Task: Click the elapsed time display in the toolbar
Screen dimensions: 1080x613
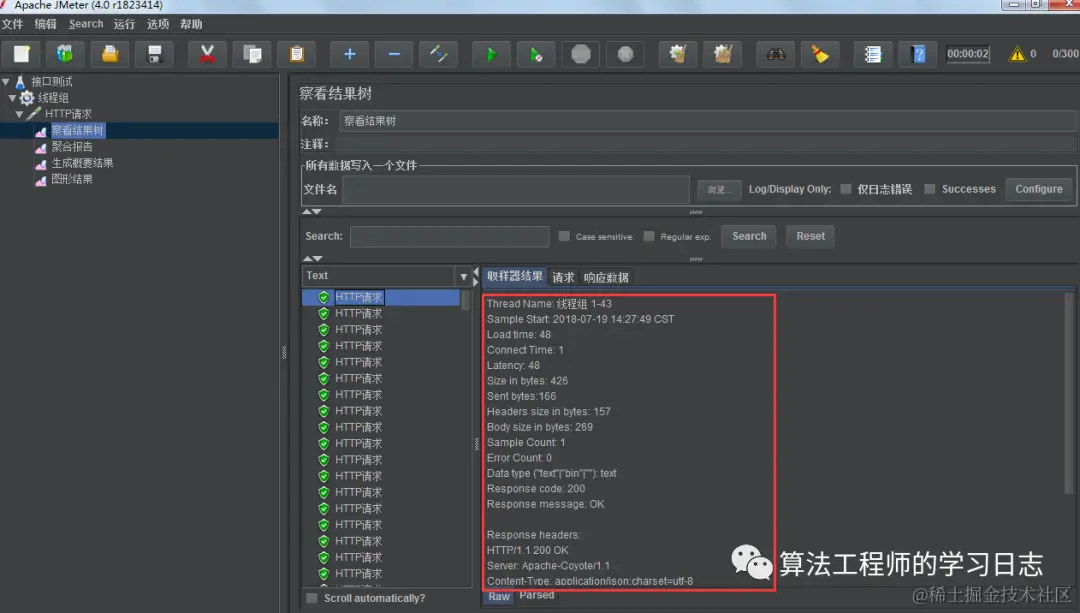Action: [x=967, y=54]
